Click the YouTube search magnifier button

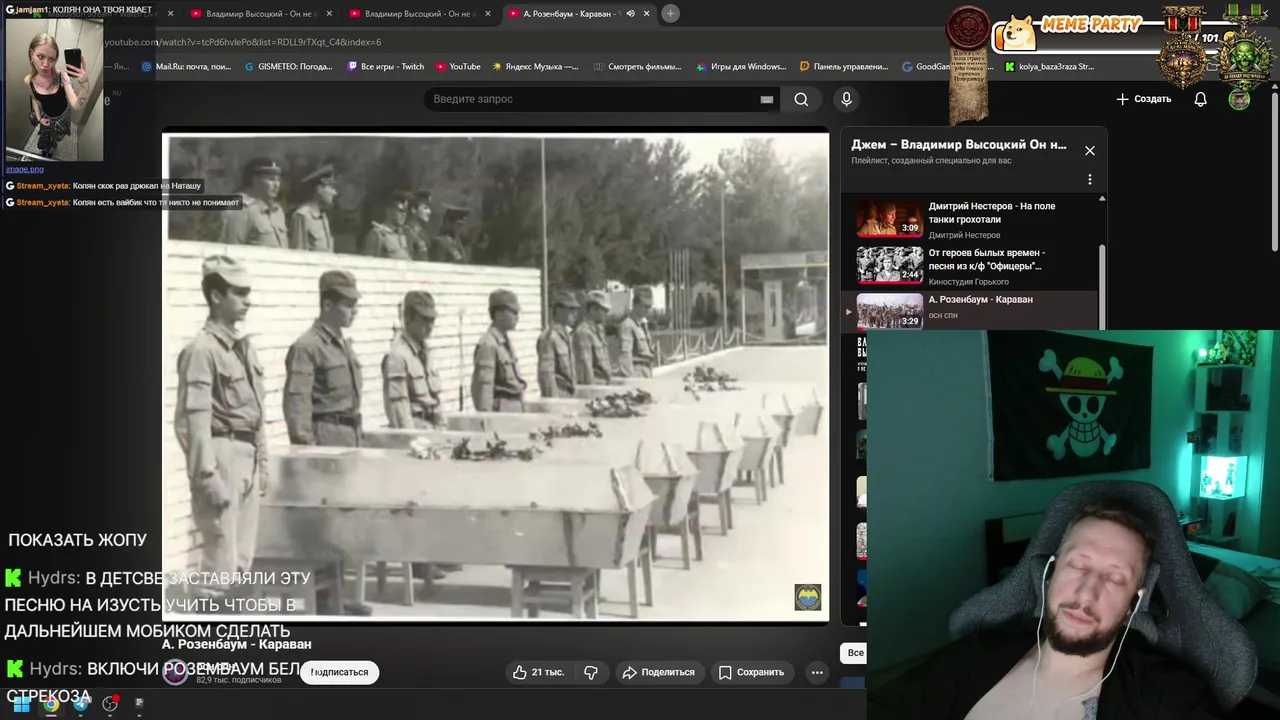801,99
